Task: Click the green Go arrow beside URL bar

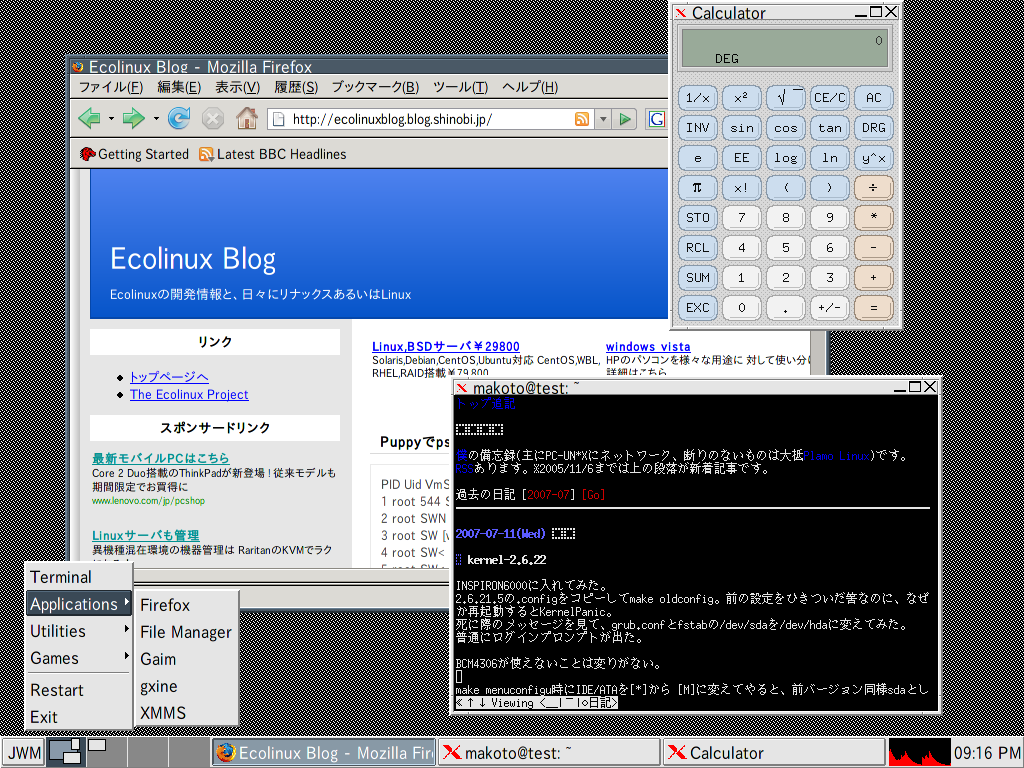Action: coord(625,119)
